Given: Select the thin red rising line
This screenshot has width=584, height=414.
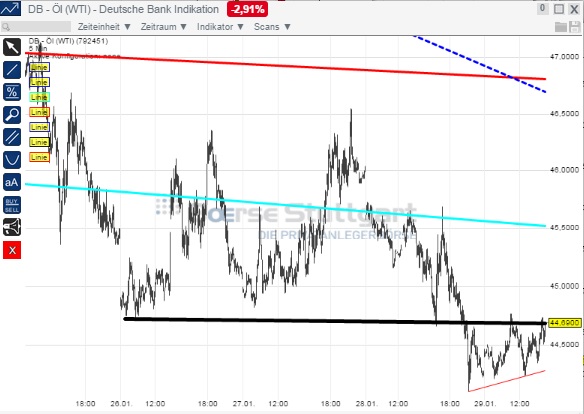Looking at the screenshot, I should pyautogui.click(x=507, y=381).
